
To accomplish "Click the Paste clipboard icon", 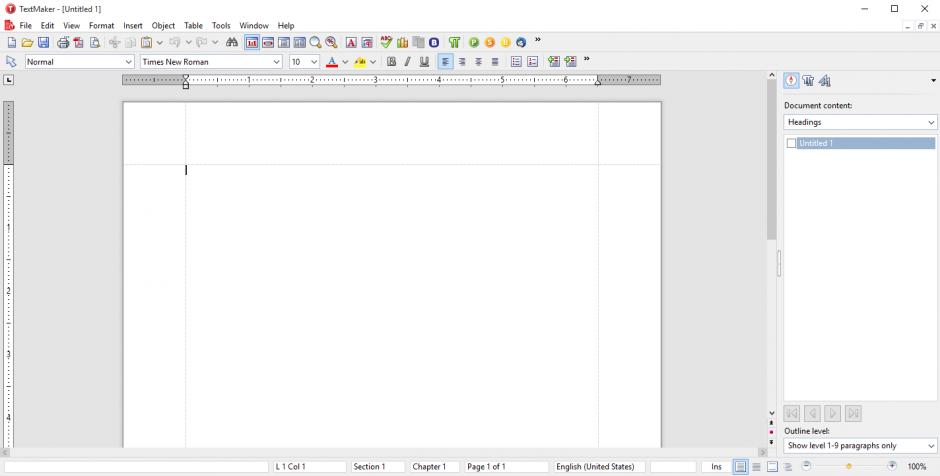I will (146, 43).
